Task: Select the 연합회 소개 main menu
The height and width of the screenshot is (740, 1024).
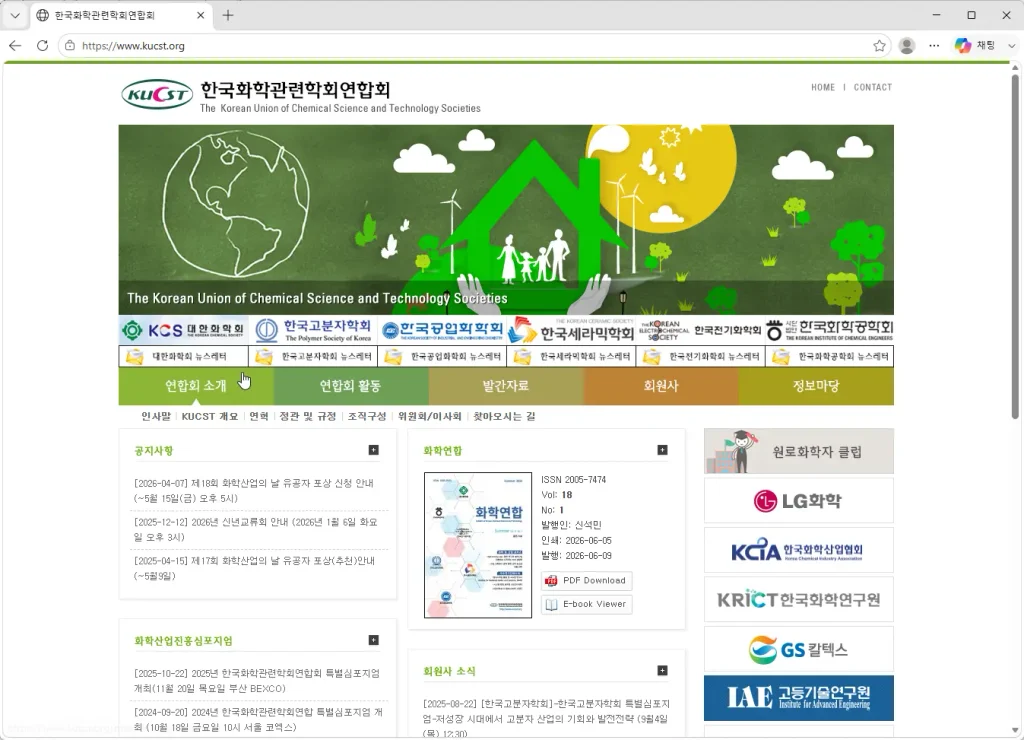Action: pos(196,386)
